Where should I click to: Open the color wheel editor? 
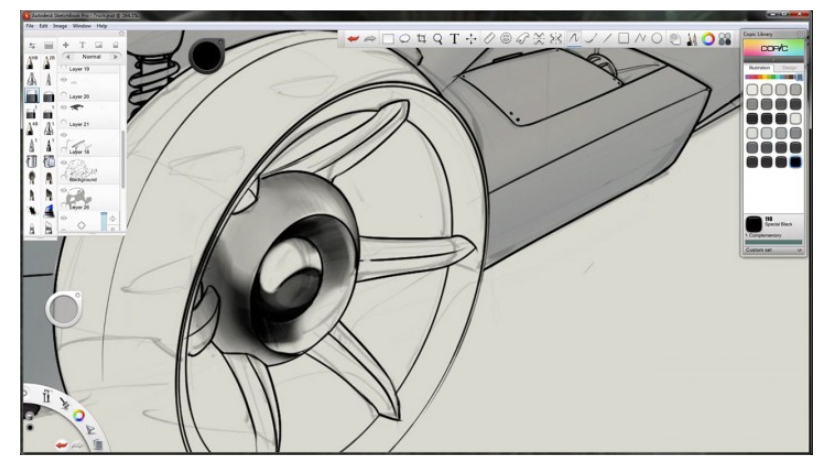[x=708, y=38]
